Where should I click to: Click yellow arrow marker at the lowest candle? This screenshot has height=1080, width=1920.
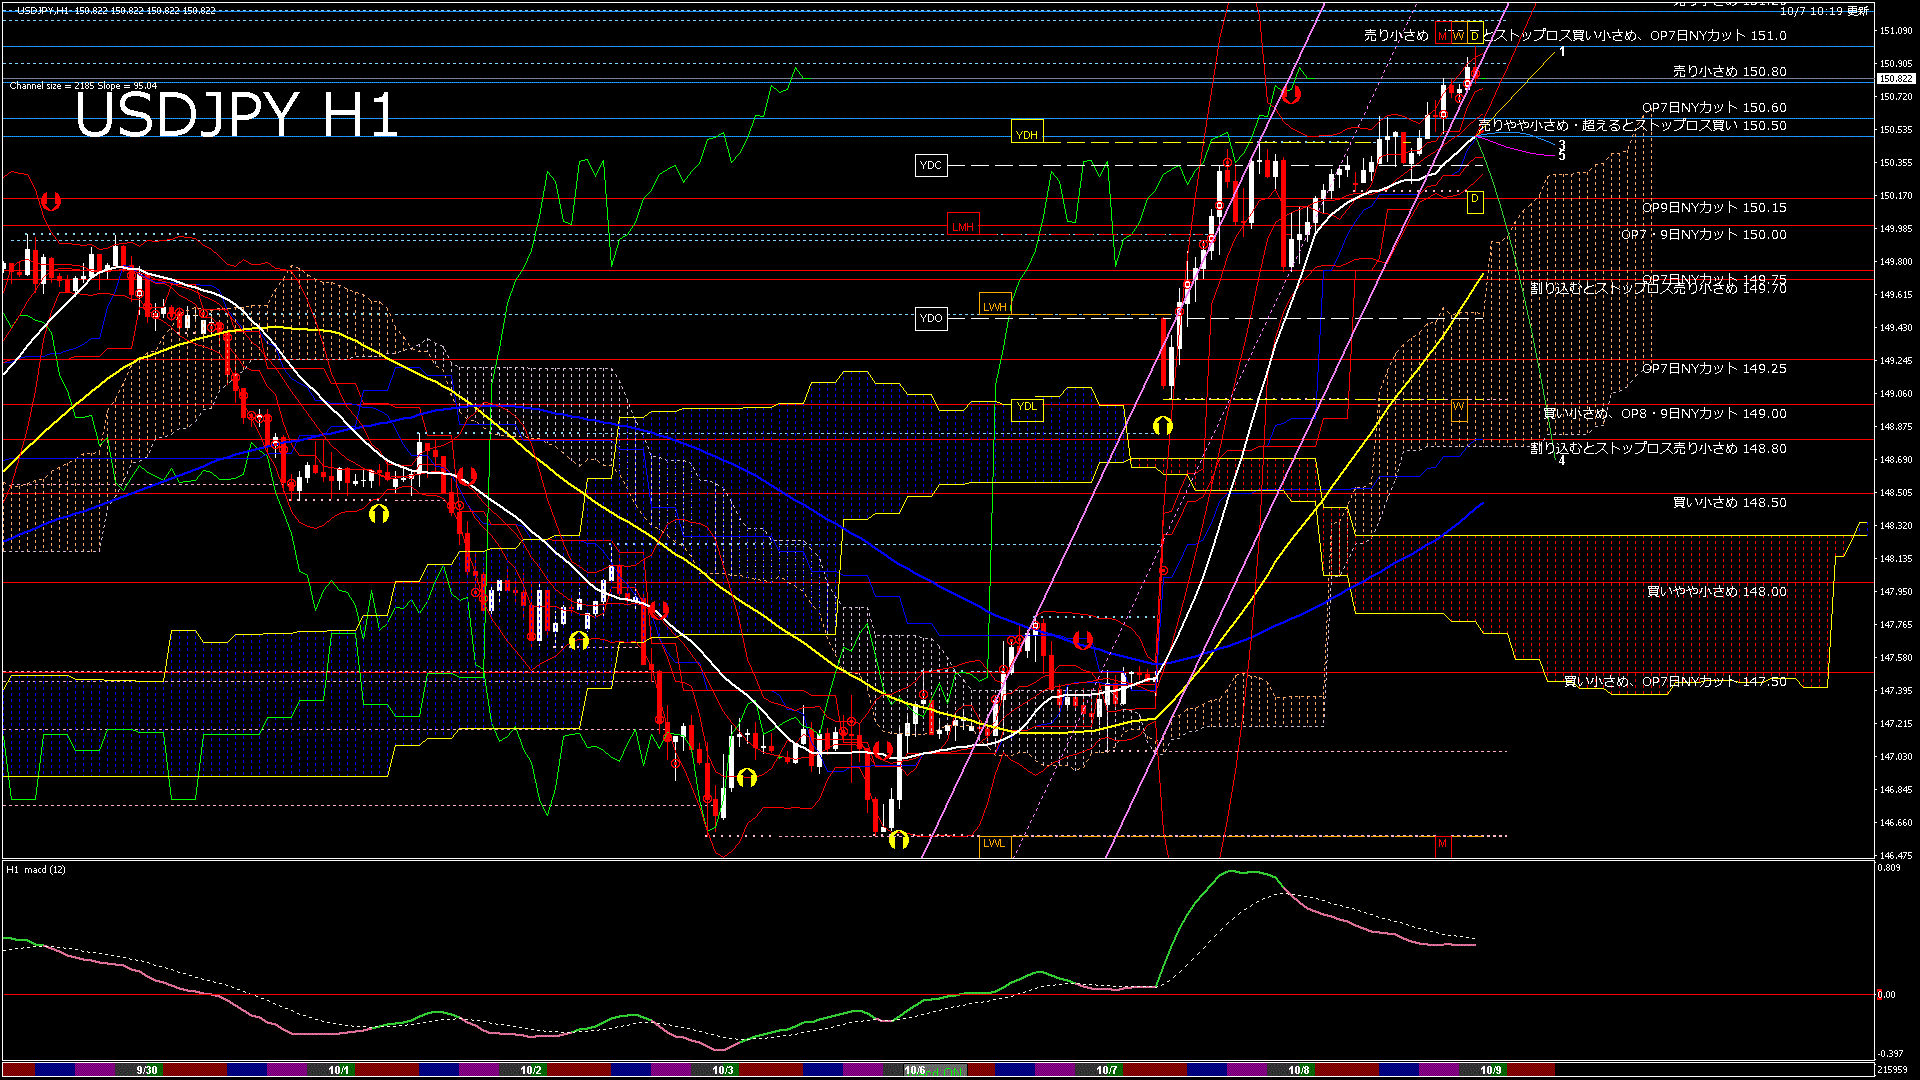tap(898, 840)
